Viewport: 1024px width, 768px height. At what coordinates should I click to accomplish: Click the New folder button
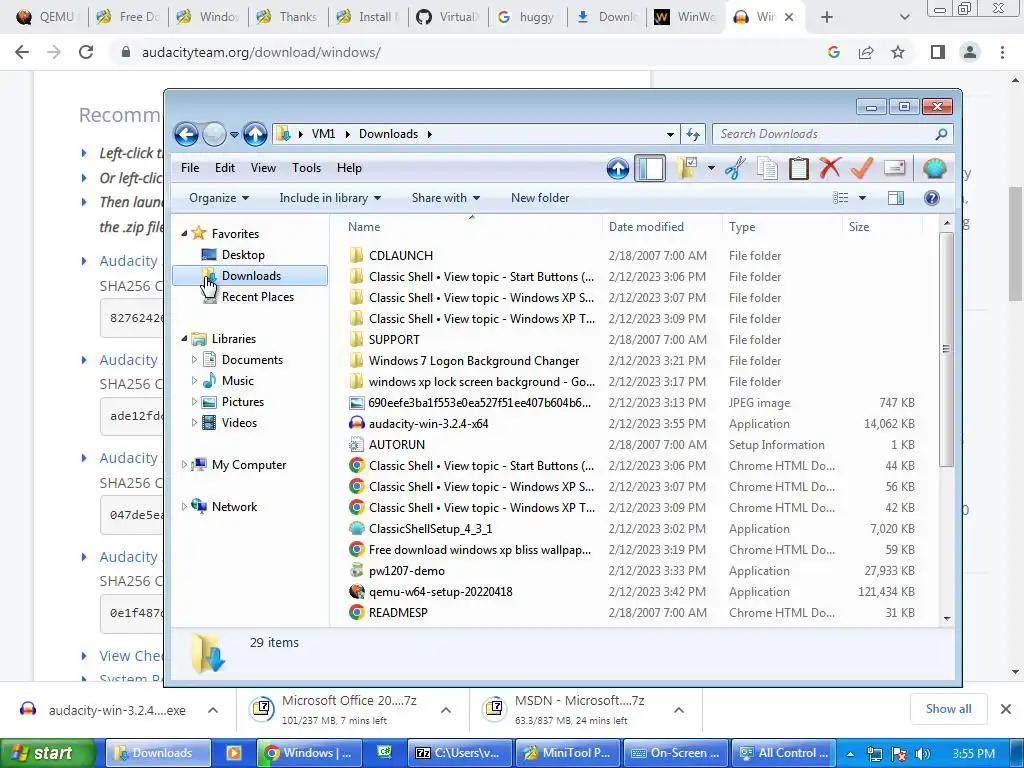coord(539,198)
